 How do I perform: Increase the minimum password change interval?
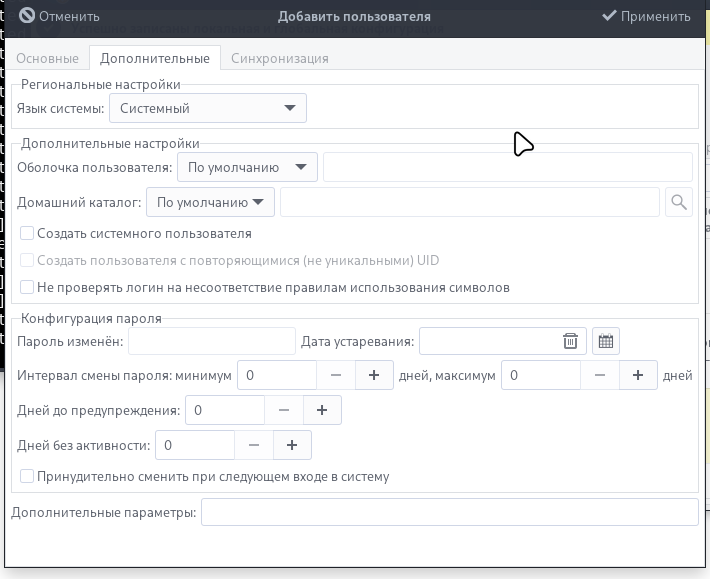coord(374,375)
